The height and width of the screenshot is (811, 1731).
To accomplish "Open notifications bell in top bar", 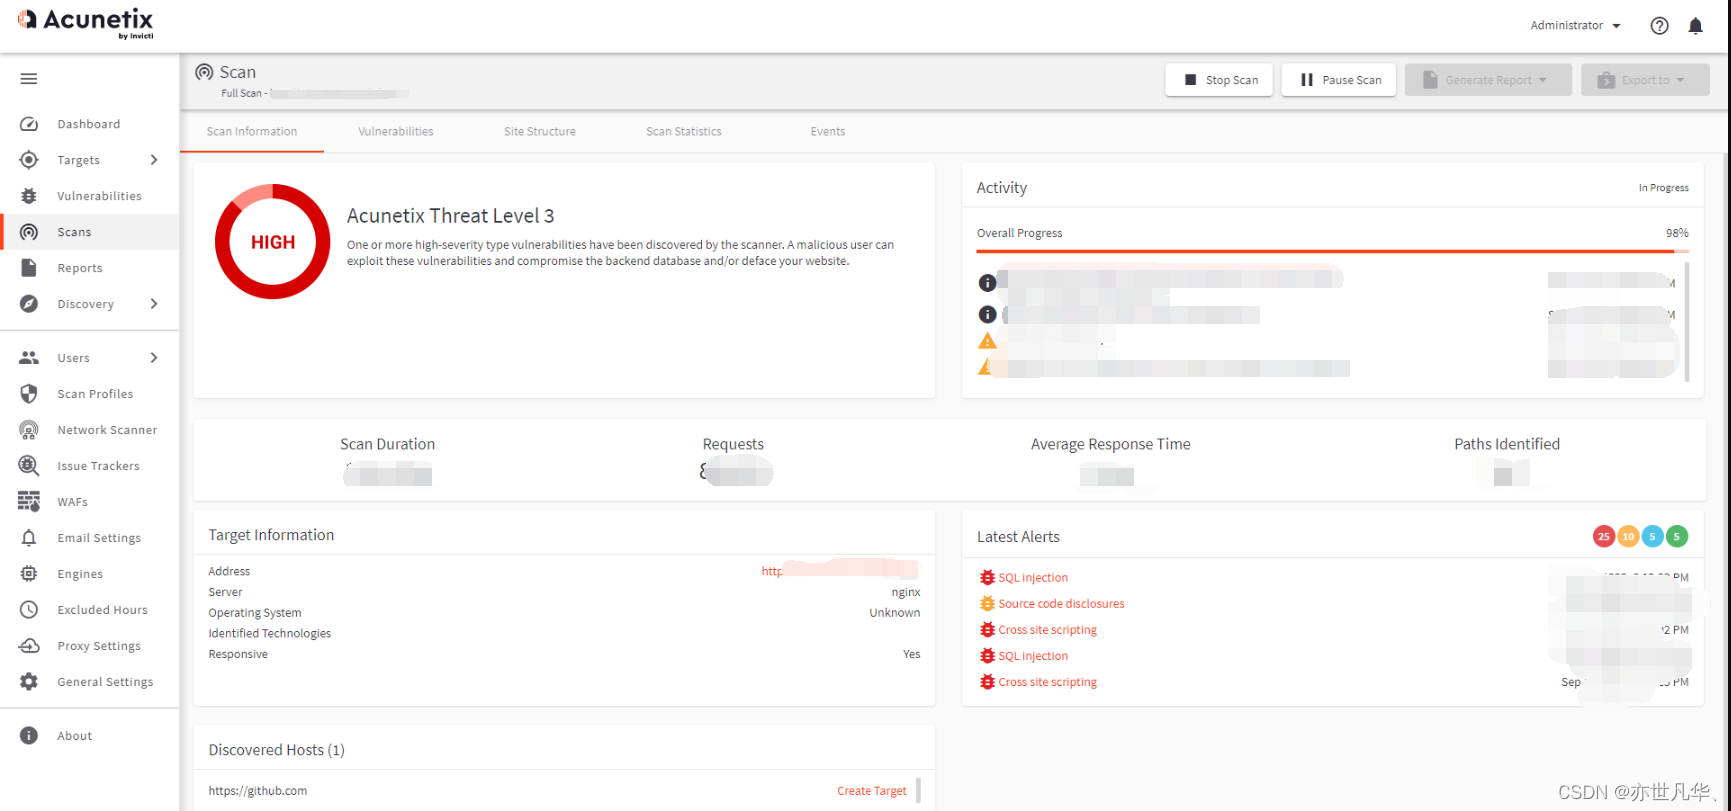I will [1696, 26].
